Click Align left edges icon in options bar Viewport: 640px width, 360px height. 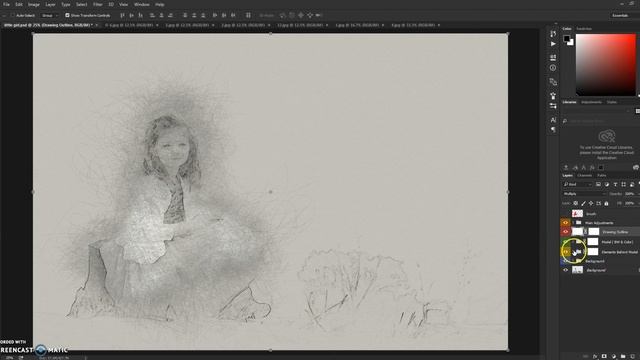(x=152, y=15)
